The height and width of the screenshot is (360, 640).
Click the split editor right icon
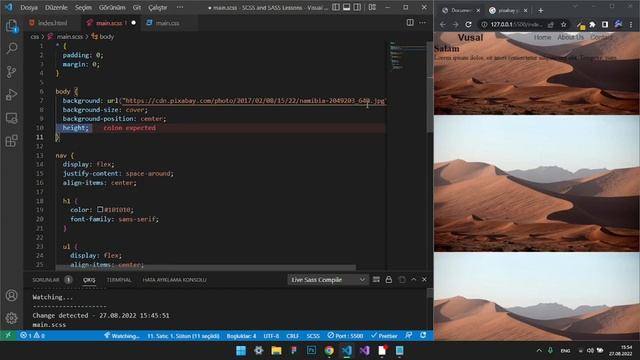click(x=410, y=22)
